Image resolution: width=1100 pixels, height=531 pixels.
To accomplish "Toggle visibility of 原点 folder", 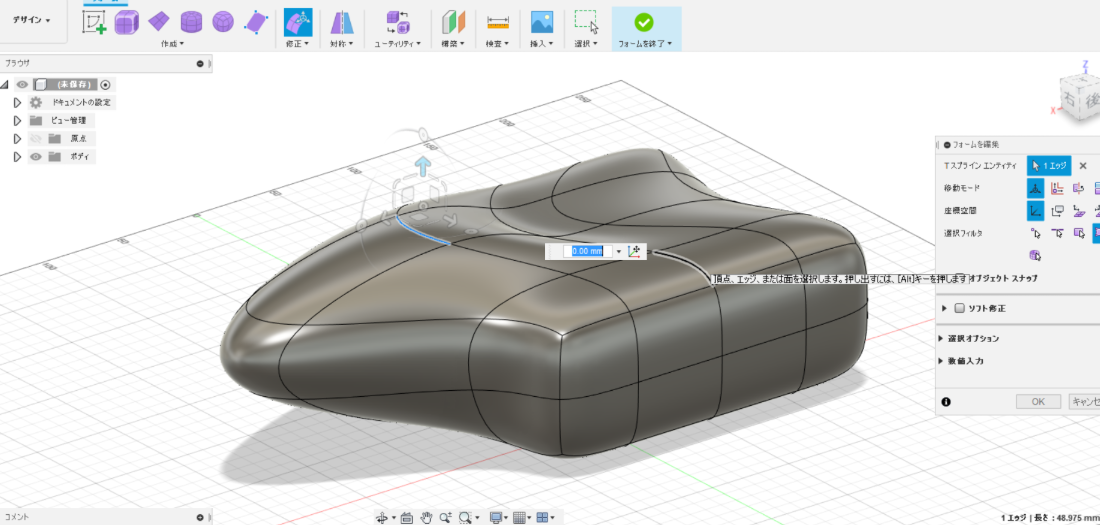I will pyautogui.click(x=35, y=139).
